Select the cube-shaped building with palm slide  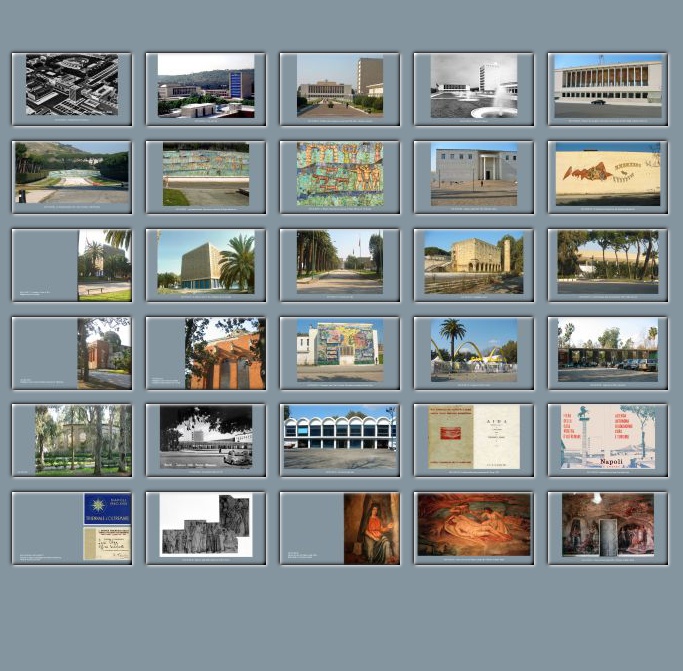[206, 265]
